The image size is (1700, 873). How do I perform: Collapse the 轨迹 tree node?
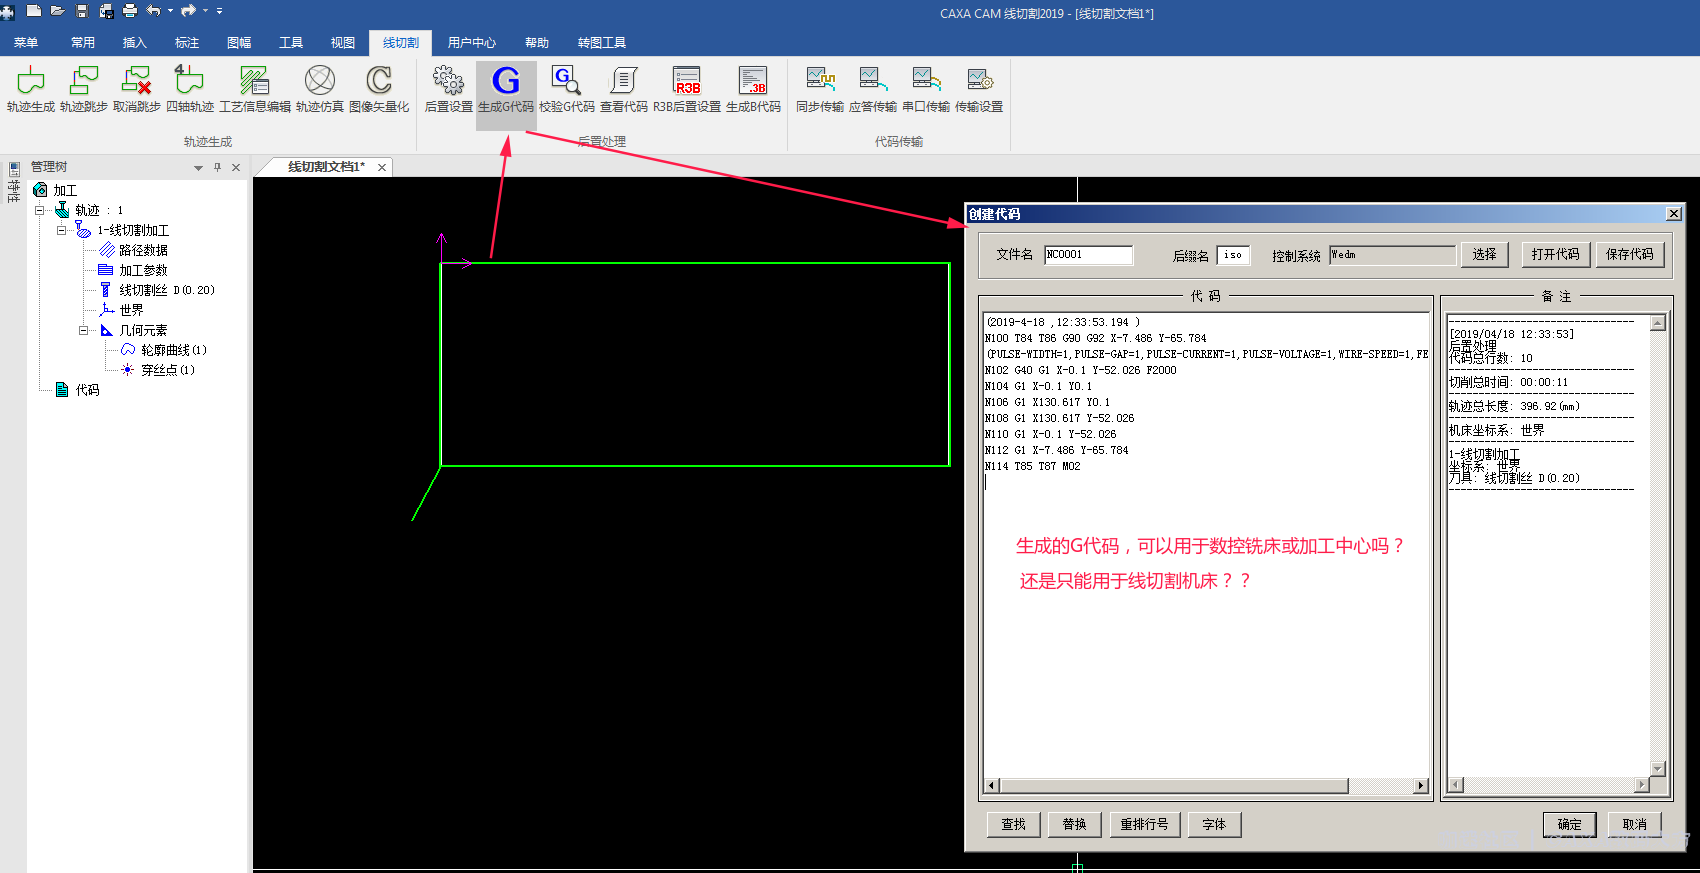40,210
